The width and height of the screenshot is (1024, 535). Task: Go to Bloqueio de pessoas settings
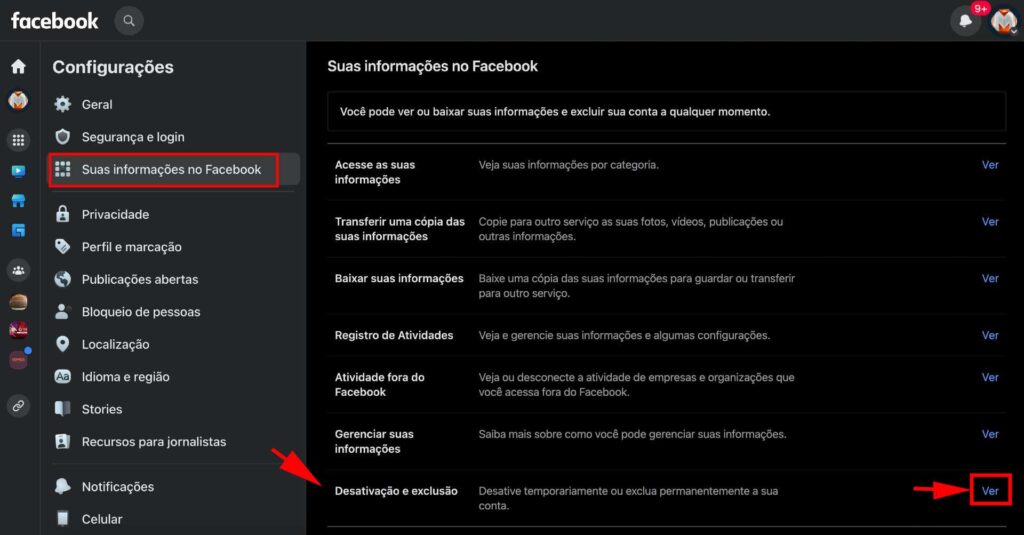point(141,312)
